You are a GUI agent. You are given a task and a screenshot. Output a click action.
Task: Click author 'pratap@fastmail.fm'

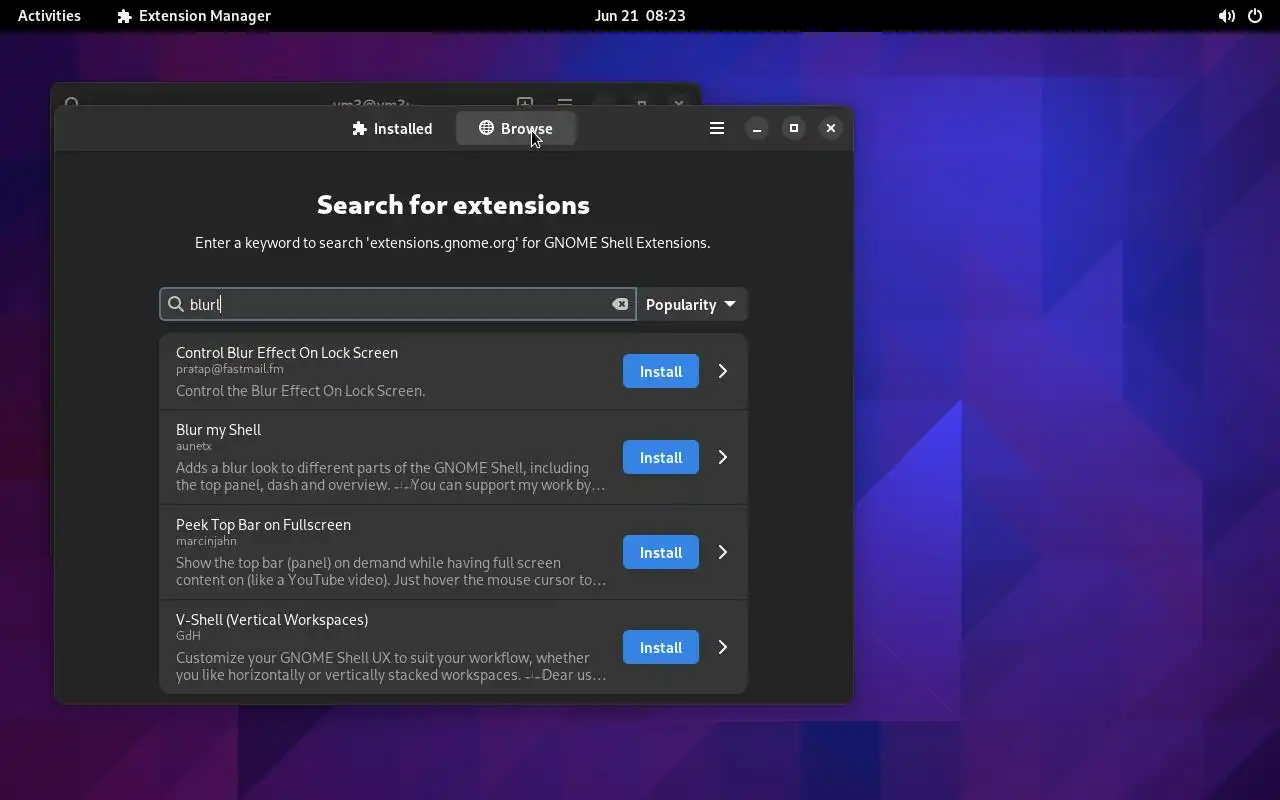[230, 369]
